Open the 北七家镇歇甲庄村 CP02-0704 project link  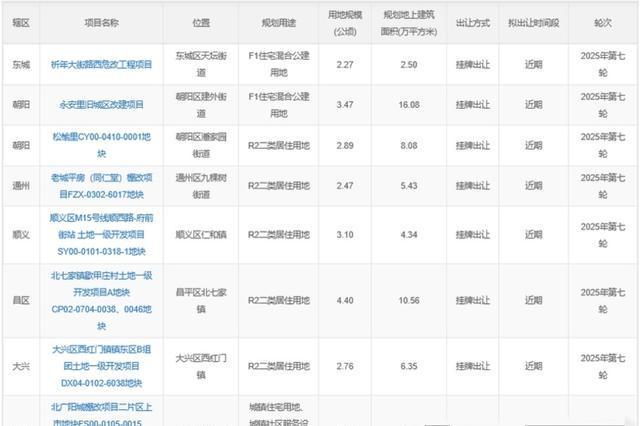pyautogui.click(x=101, y=299)
